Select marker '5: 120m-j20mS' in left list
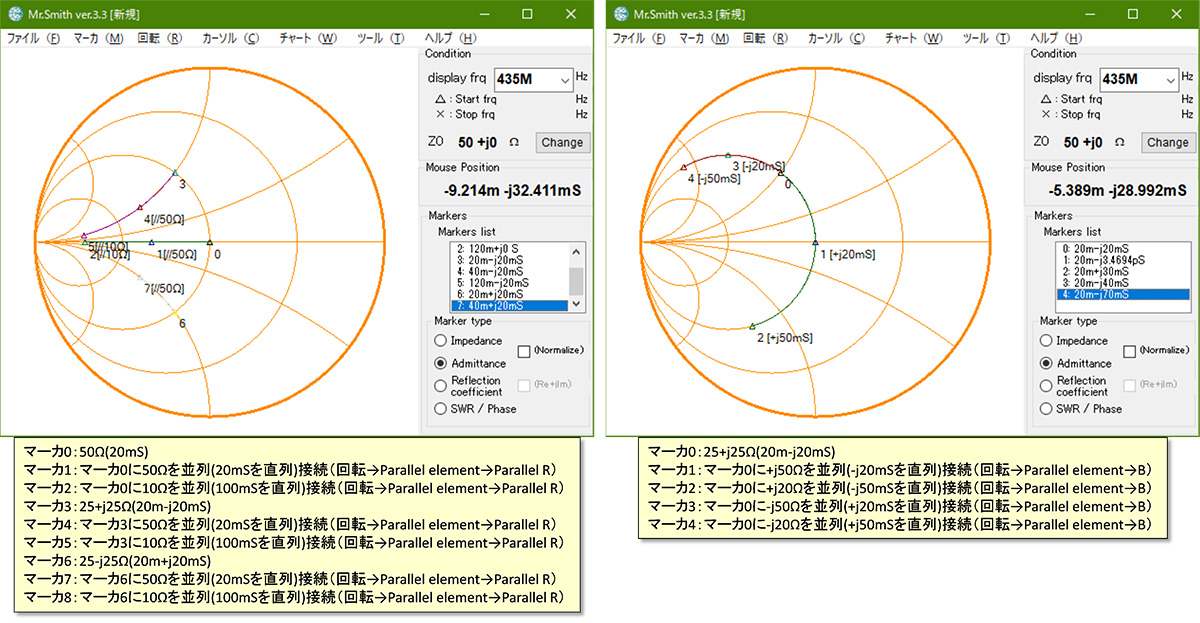 [510, 283]
